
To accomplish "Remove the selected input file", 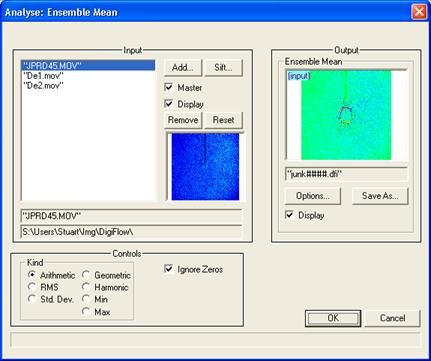I will pyautogui.click(x=183, y=120).
